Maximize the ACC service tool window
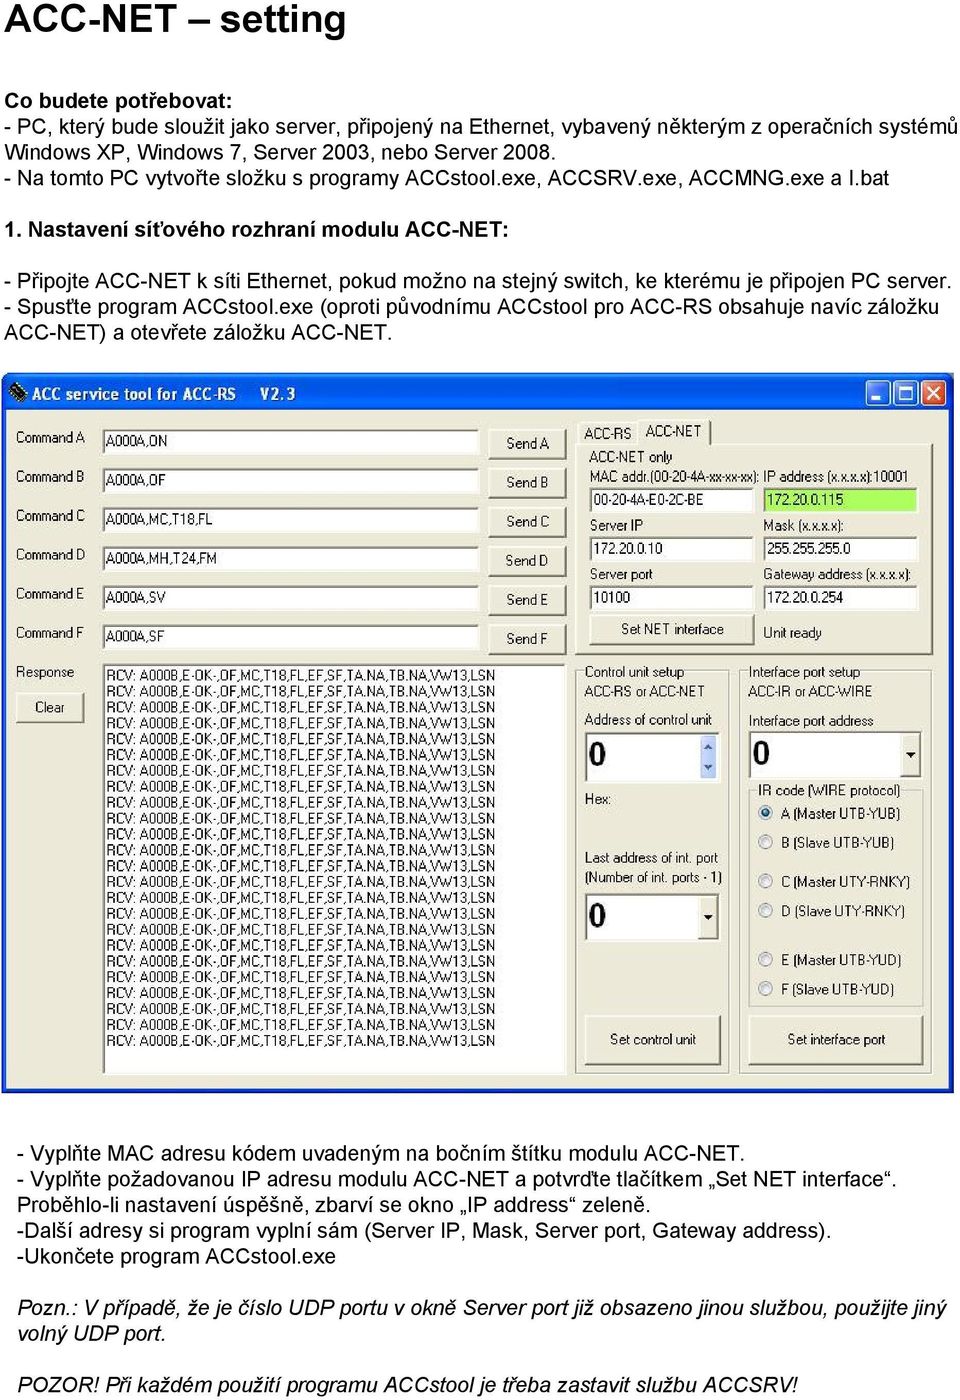This screenshot has width=960, height=1400. [905, 393]
